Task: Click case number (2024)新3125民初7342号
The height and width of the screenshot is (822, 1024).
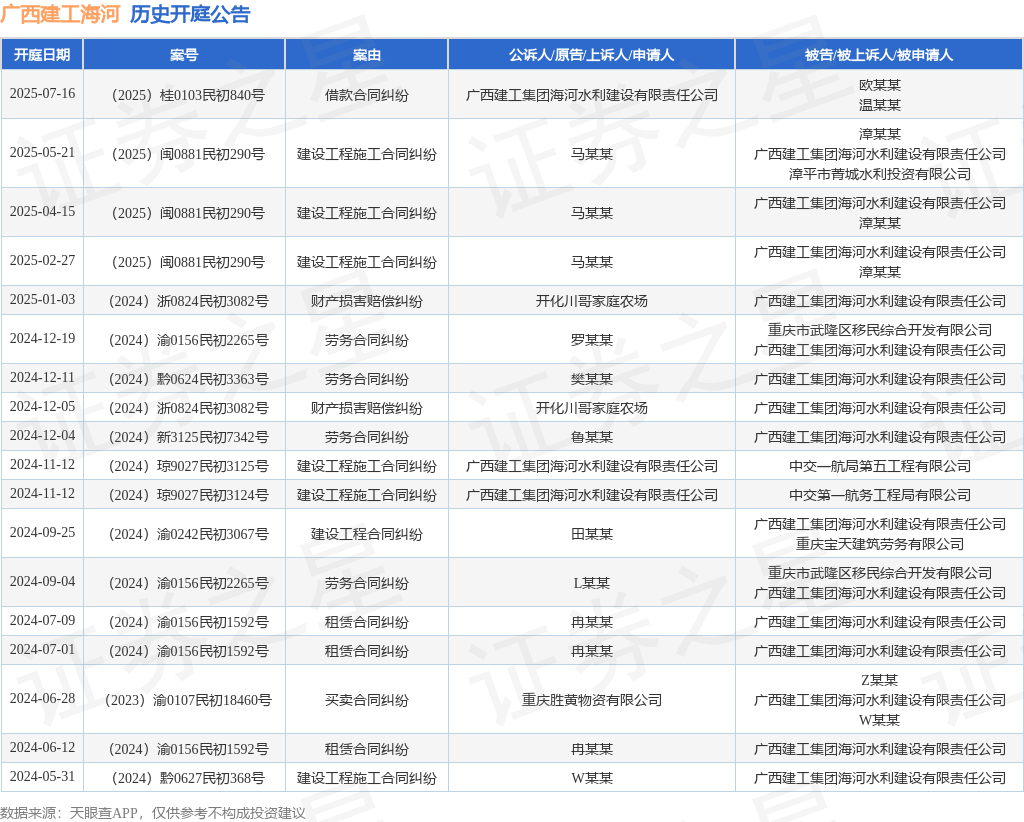Action: click(x=188, y=437)
